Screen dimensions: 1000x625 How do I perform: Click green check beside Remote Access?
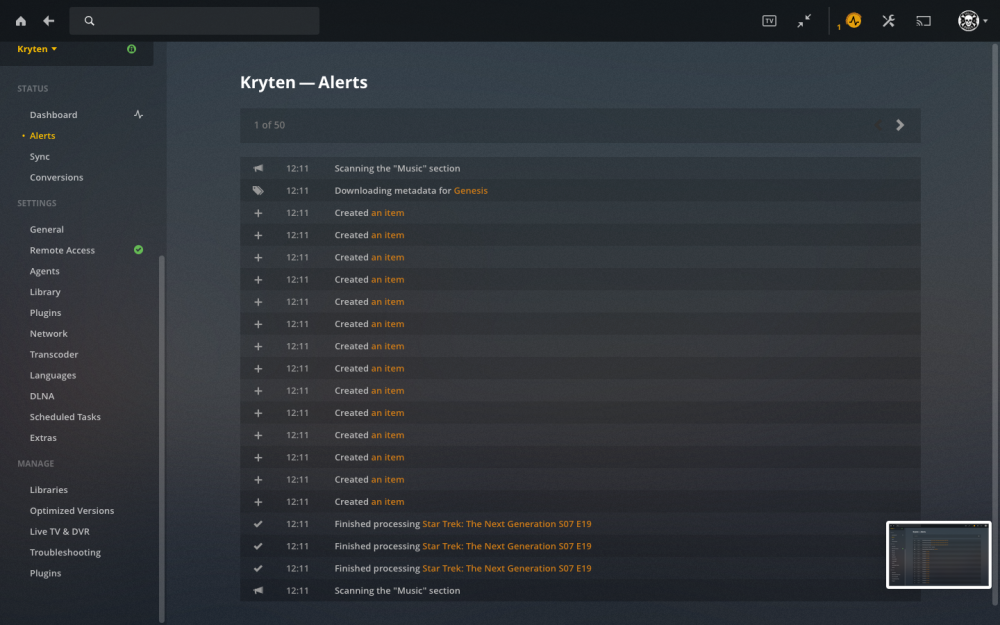138,250
